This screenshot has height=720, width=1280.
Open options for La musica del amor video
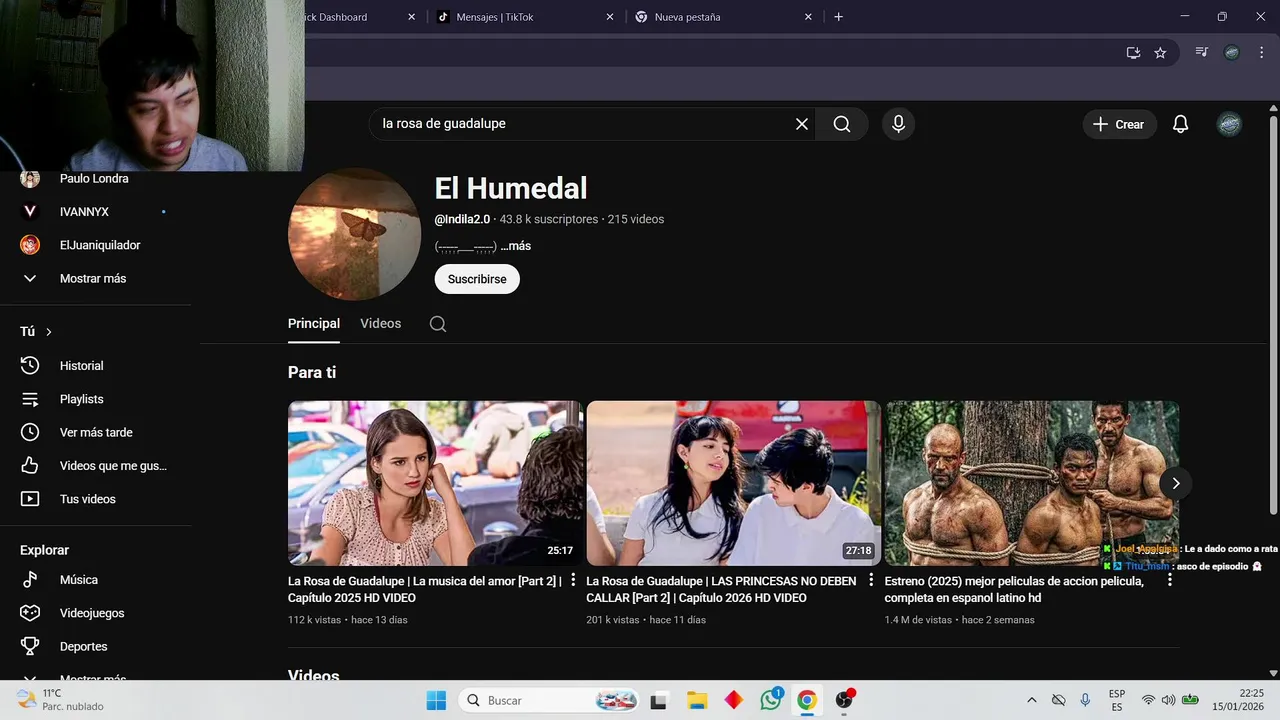pyautogui.click(x=573, y=580)
